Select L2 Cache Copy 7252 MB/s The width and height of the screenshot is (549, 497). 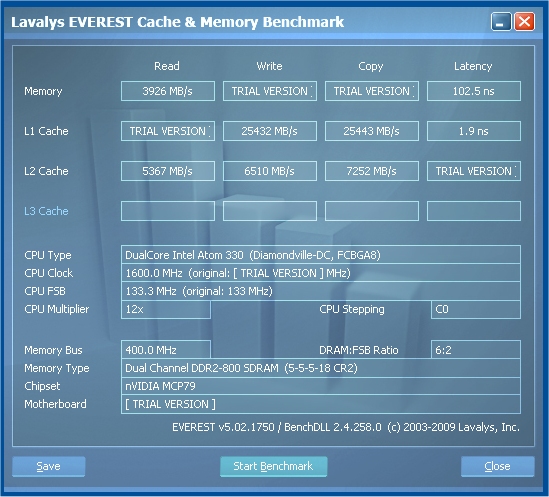(372, 171)
